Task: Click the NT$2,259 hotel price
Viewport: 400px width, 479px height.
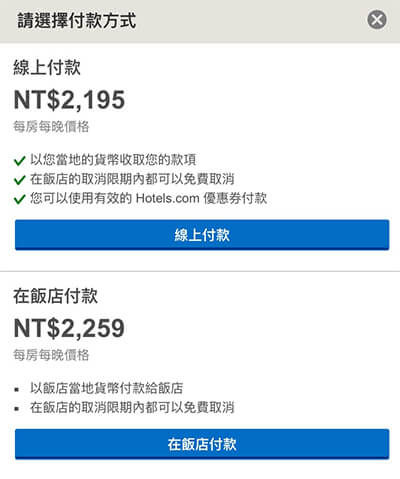Action: [x=69, y=328]
